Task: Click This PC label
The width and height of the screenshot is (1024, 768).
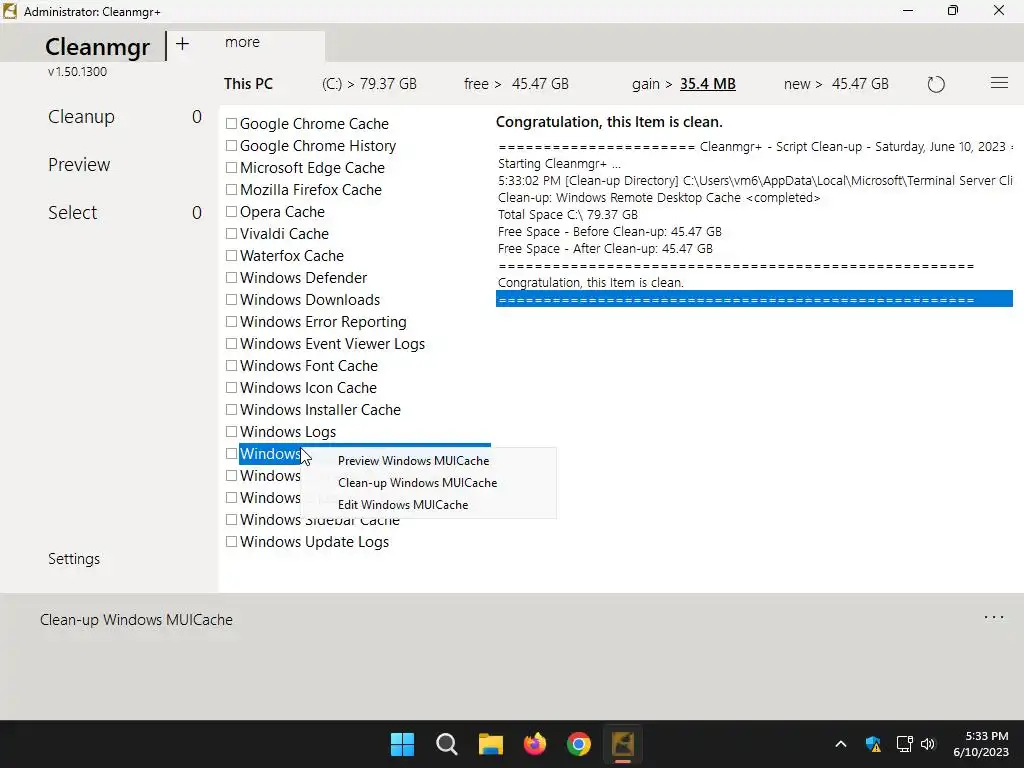Action: pyautogui.click(x=248, y=84)
